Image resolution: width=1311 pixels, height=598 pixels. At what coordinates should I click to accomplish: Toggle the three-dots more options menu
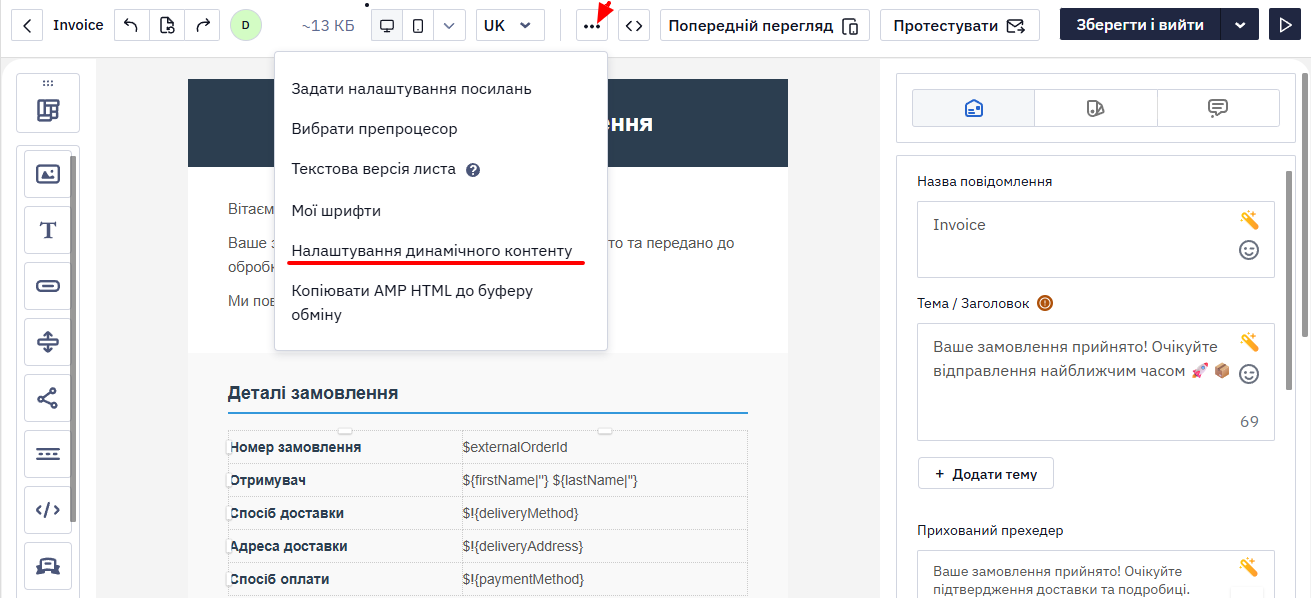pyautogui.click(x=592, y=25)
